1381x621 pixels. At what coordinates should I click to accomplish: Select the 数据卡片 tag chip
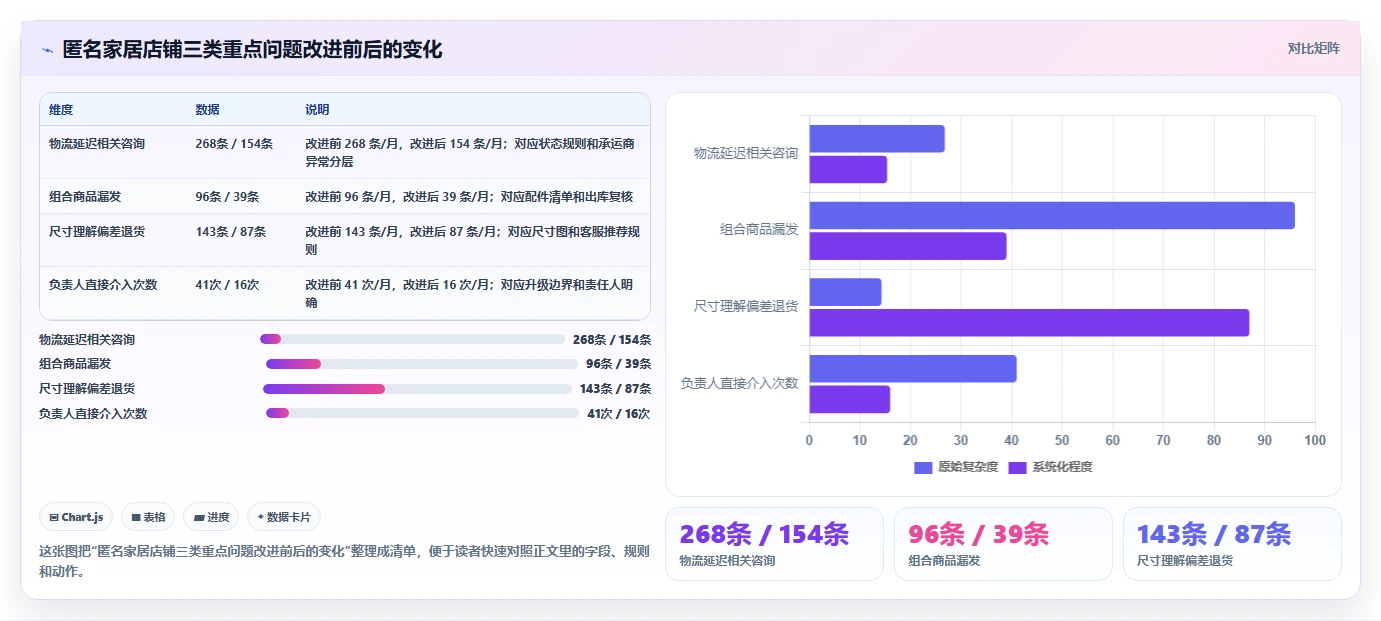(284, 517)
